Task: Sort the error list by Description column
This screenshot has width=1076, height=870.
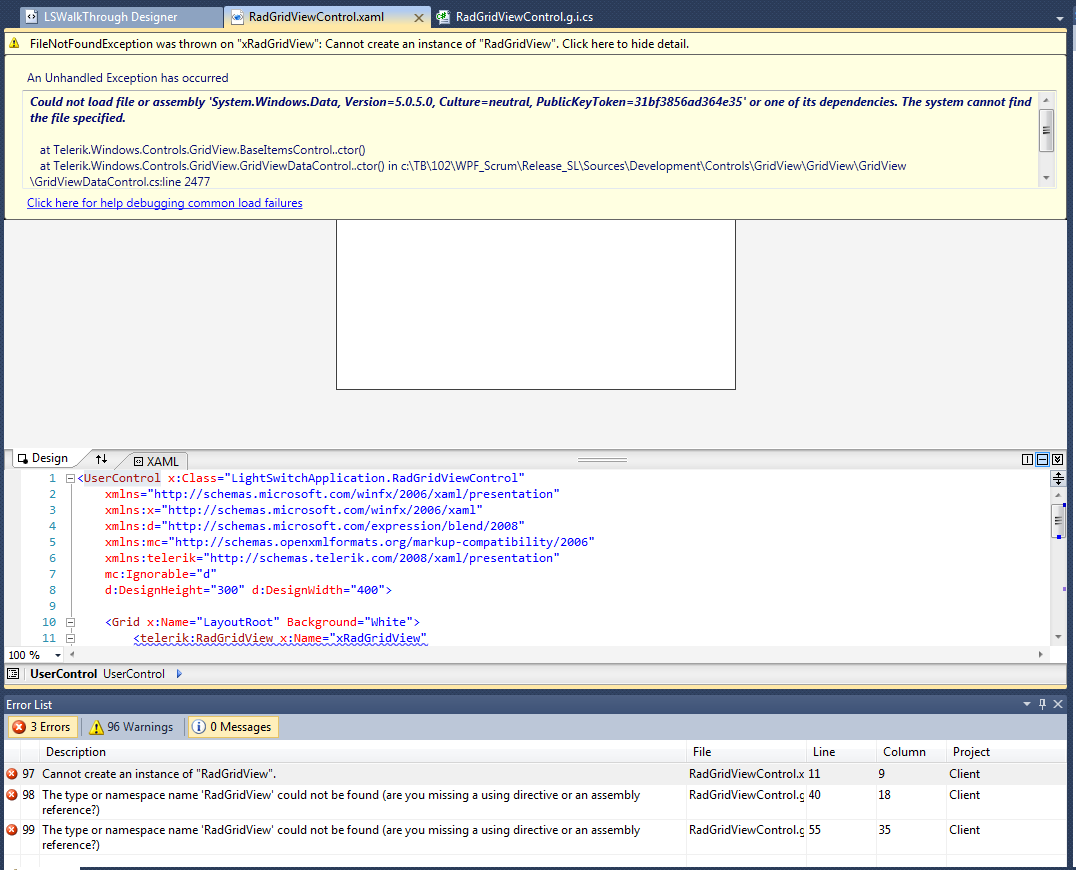Action: click(75, 752)
